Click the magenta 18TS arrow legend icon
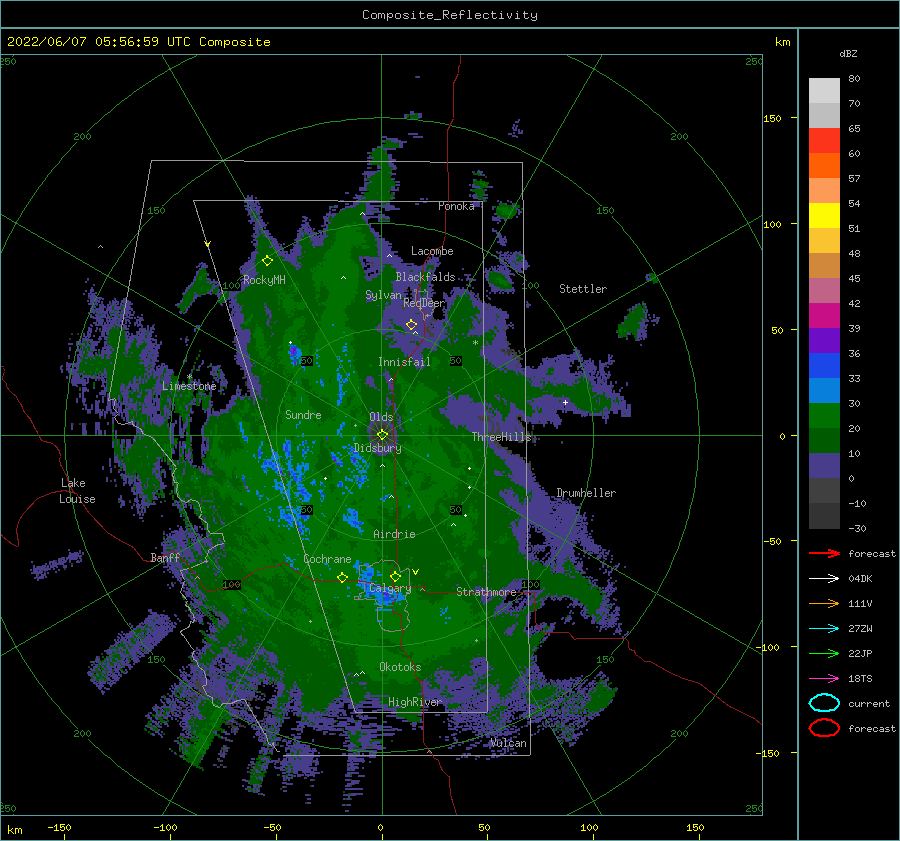900x841 pixels. point(824,679)
